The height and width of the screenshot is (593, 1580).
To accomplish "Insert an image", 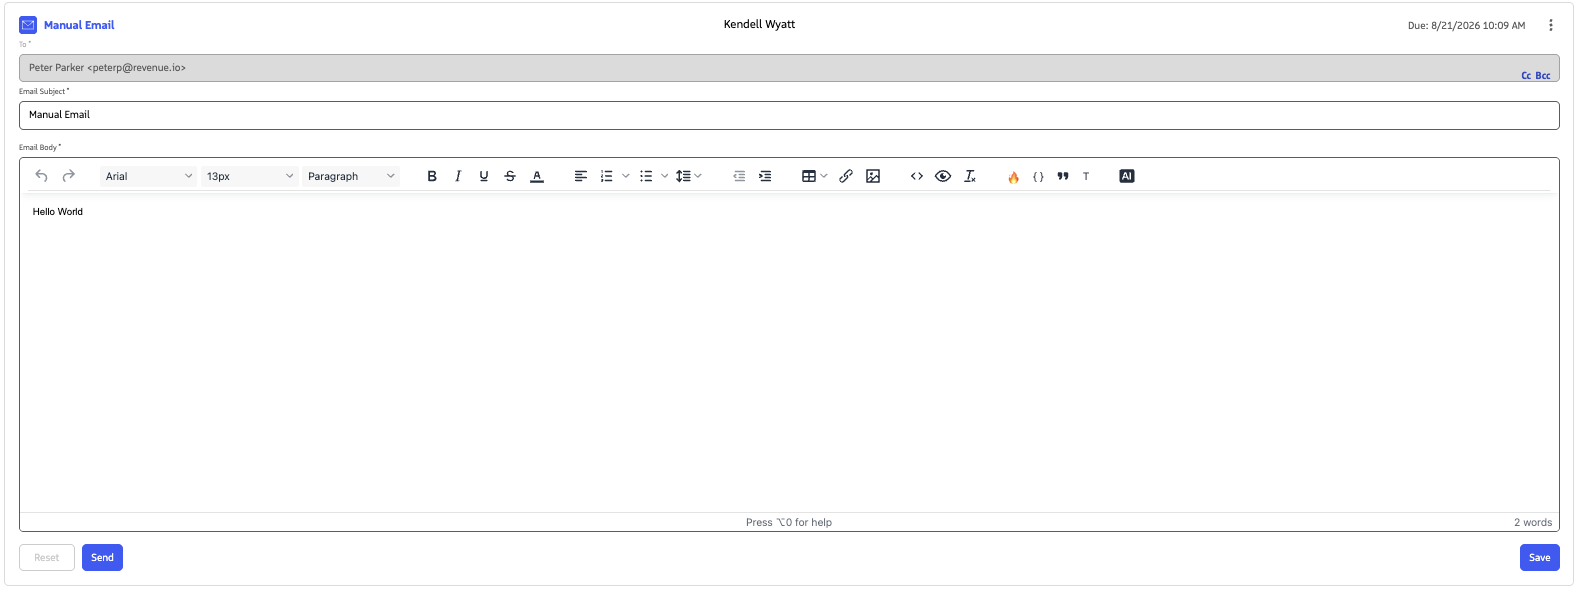I will click(873, 176).
